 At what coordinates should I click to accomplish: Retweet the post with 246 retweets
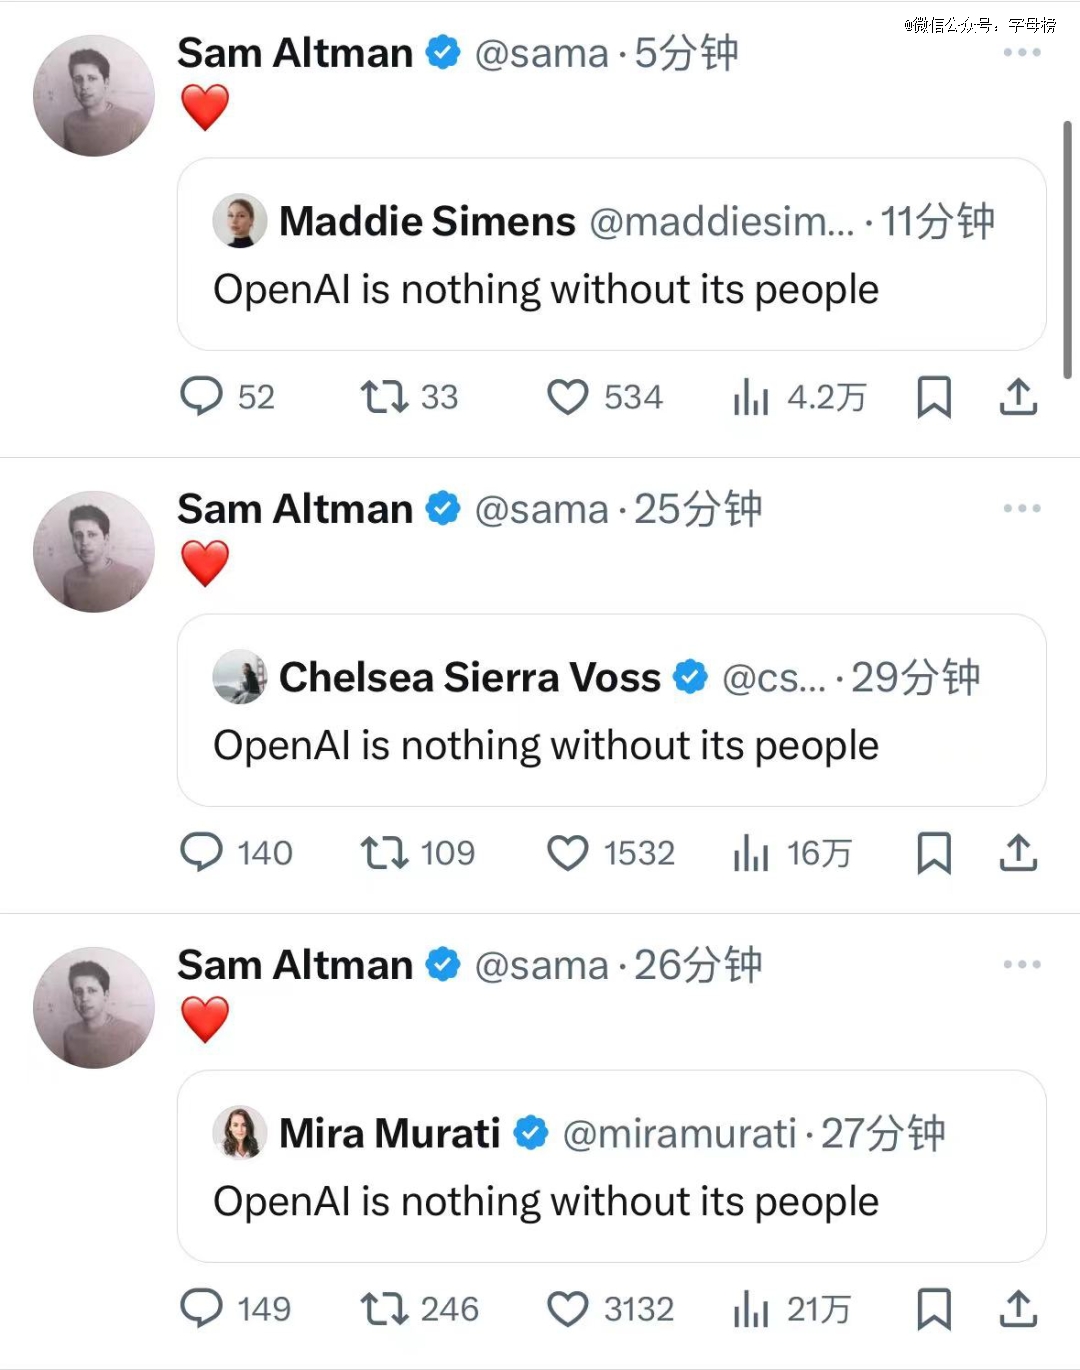click(385, 1308)
